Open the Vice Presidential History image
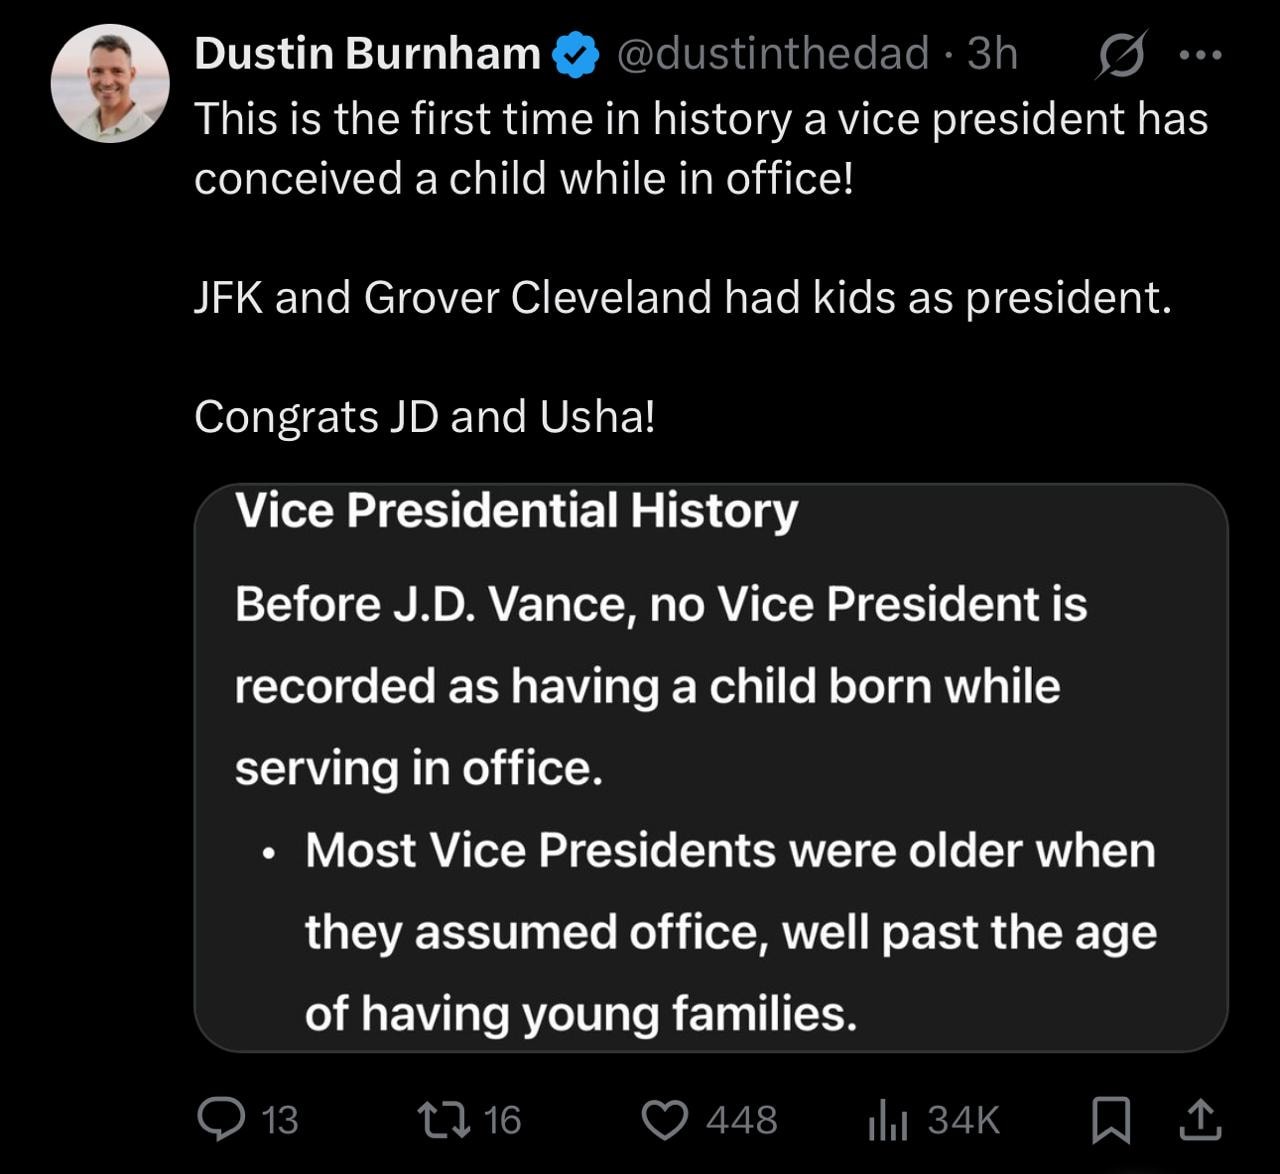Viewport: 1280px width, 1174px height. click(710, 767)
